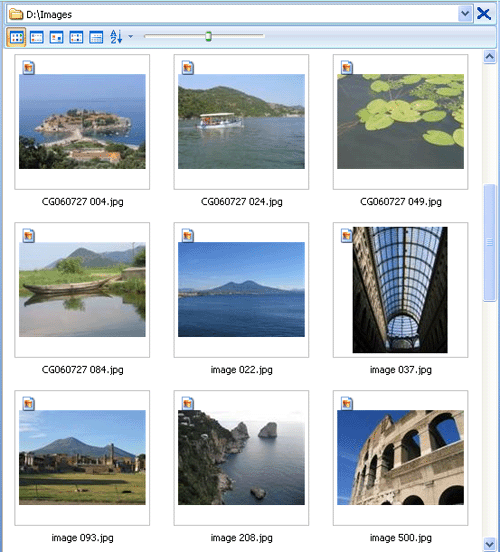Expand the D:\Images path dropdown
The height and width of the screenshot is (552, 500).
point(465,14)
